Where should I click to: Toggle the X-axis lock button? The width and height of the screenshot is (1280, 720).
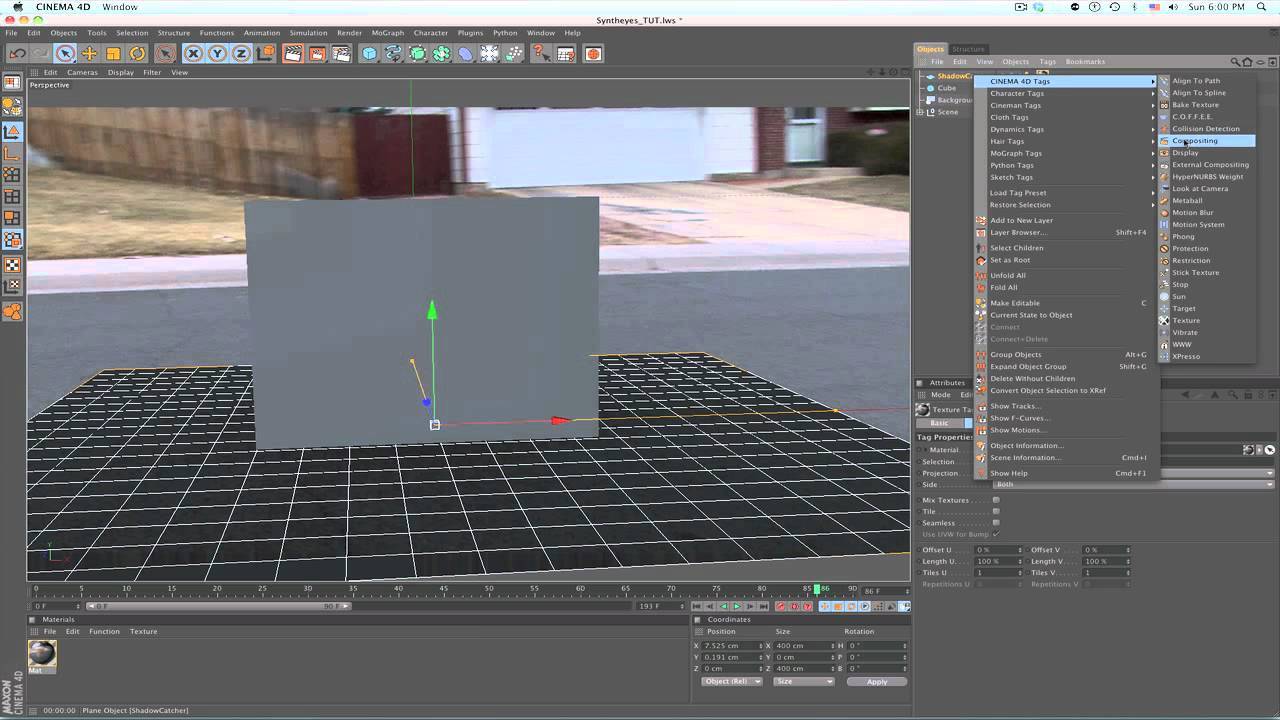click(193, 54)
